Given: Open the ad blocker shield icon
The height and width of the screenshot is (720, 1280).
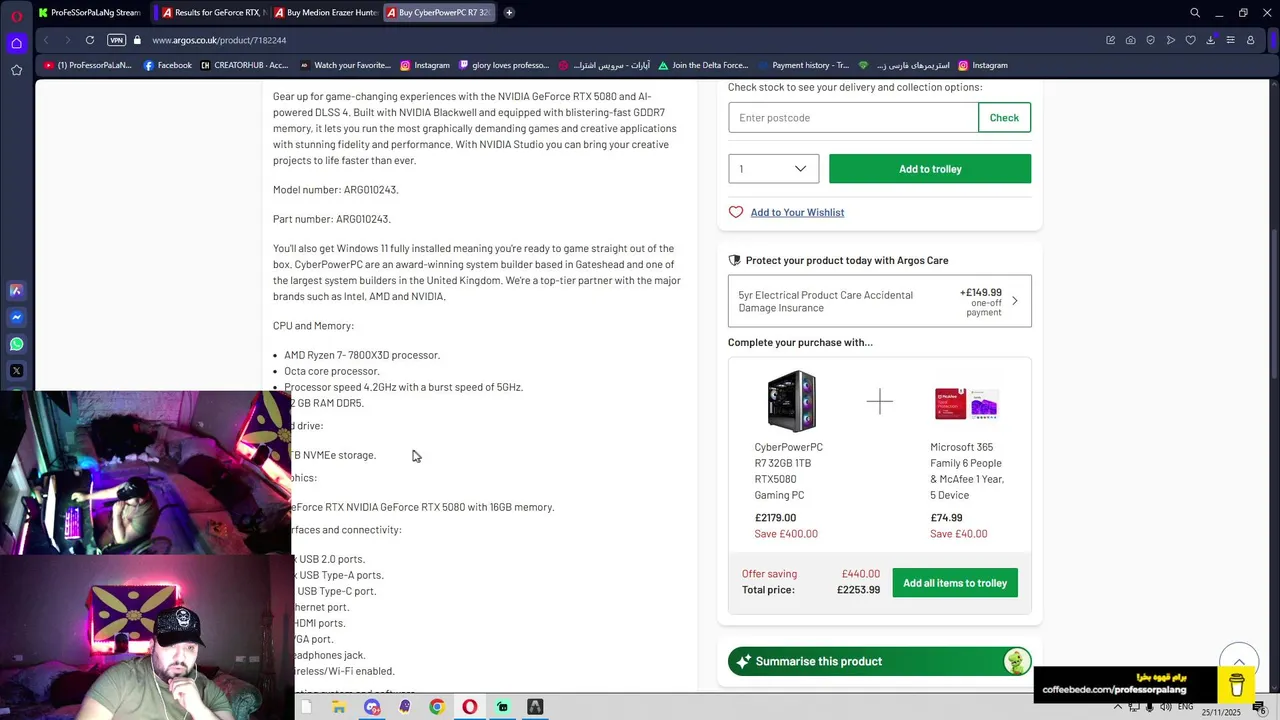Looking at the screenshot, I should click(x=1150, y=40).
